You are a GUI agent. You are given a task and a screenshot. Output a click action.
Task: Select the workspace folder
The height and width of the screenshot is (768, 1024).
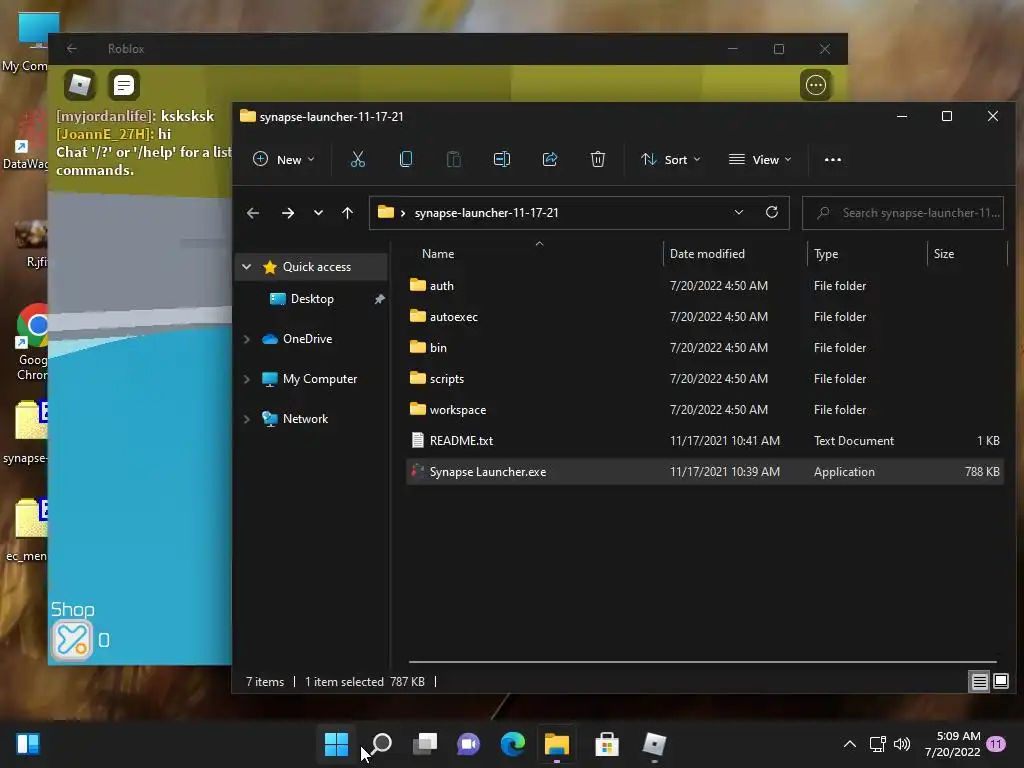pos(705,410)
